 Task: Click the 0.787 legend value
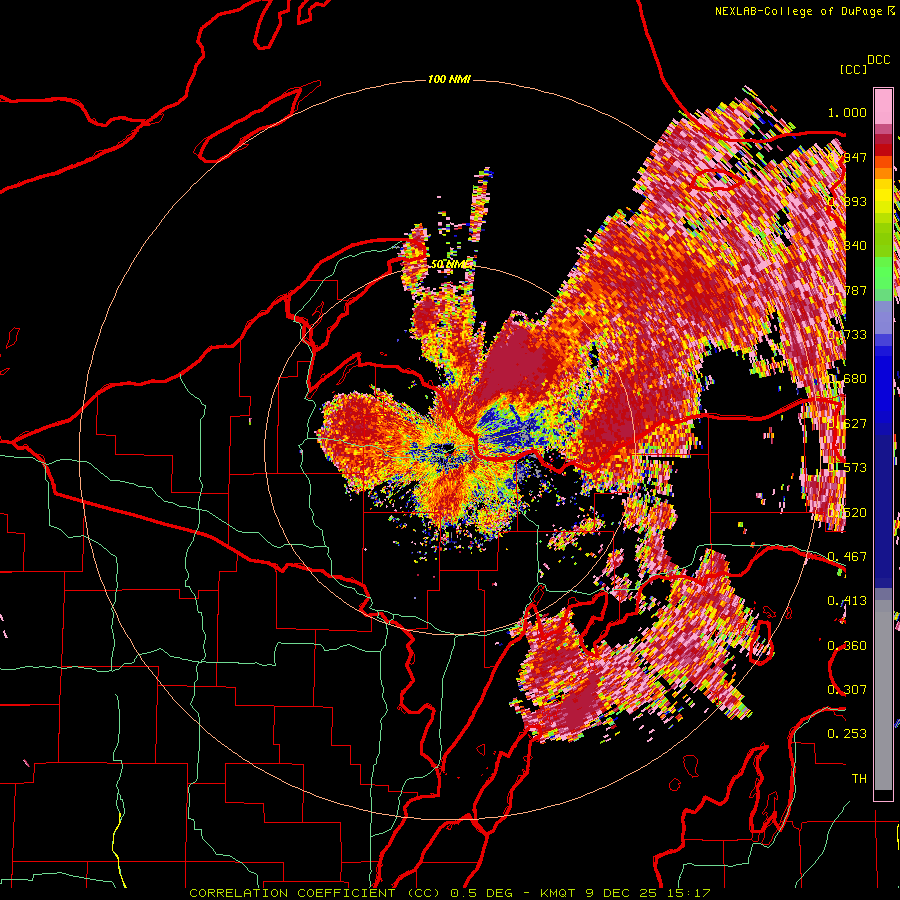[x=847, y=290]
